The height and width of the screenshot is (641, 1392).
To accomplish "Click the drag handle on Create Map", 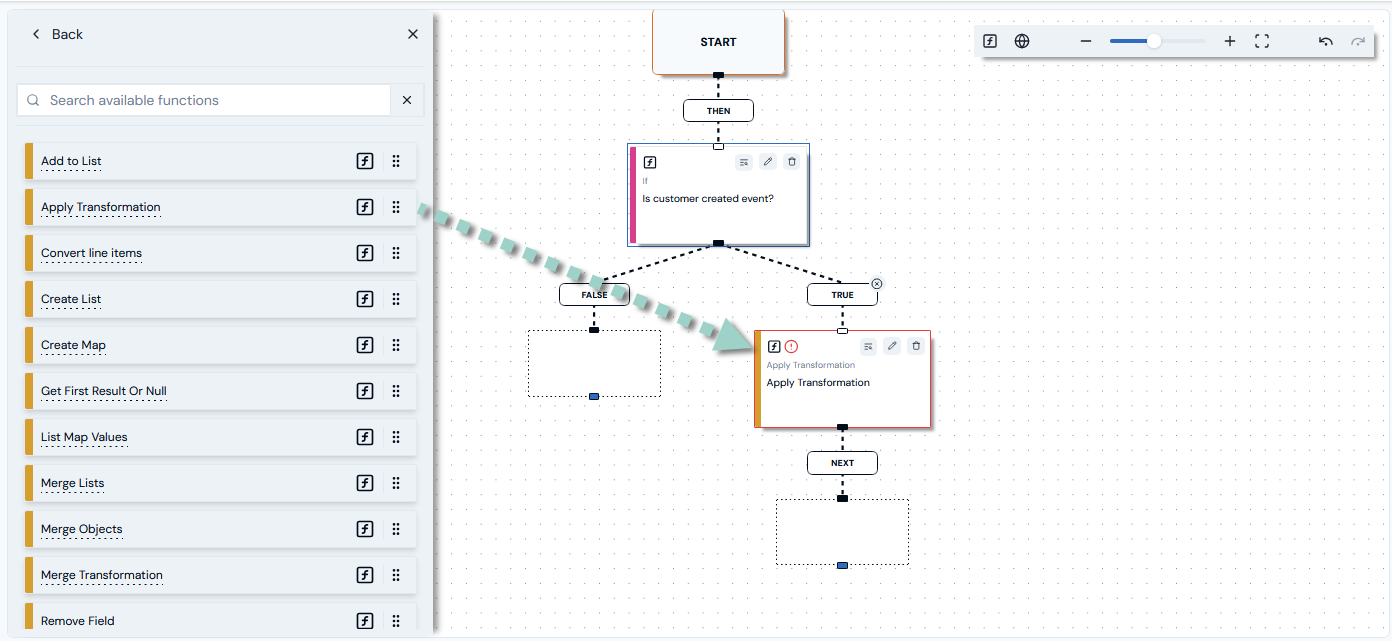I will 396,345.
